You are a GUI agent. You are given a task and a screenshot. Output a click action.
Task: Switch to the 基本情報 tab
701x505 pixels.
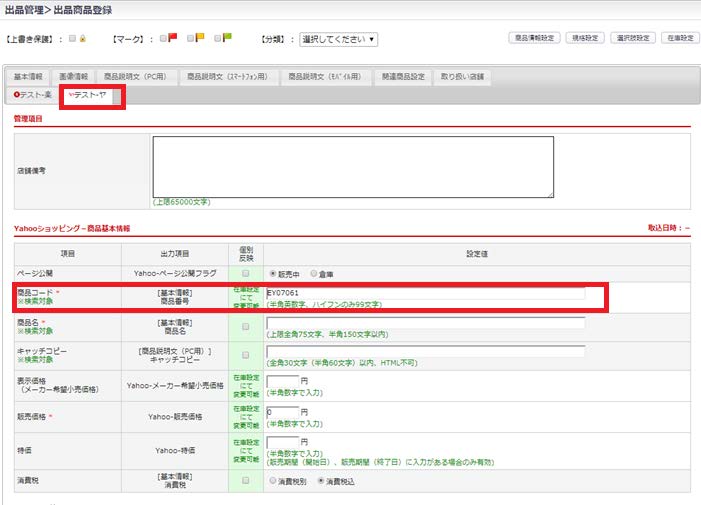(x=30, y=76)
